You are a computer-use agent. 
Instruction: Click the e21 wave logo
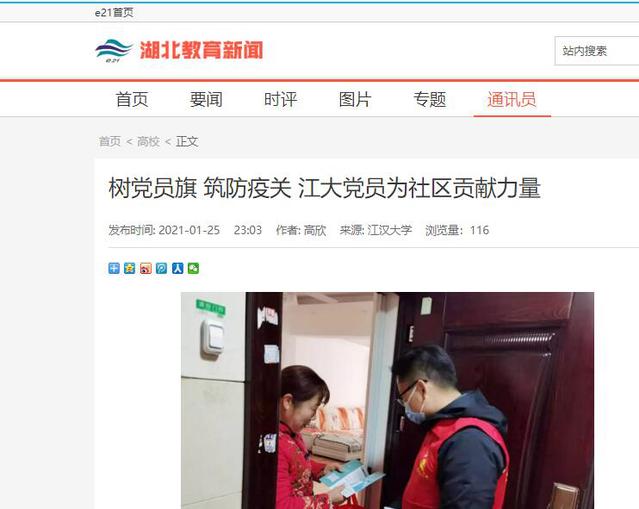114,51
